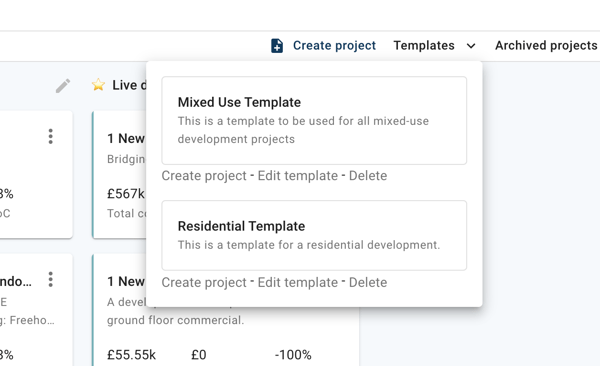600x366 pixels.
Task: Click the pencil edit icon
Action: pos(63,86)
